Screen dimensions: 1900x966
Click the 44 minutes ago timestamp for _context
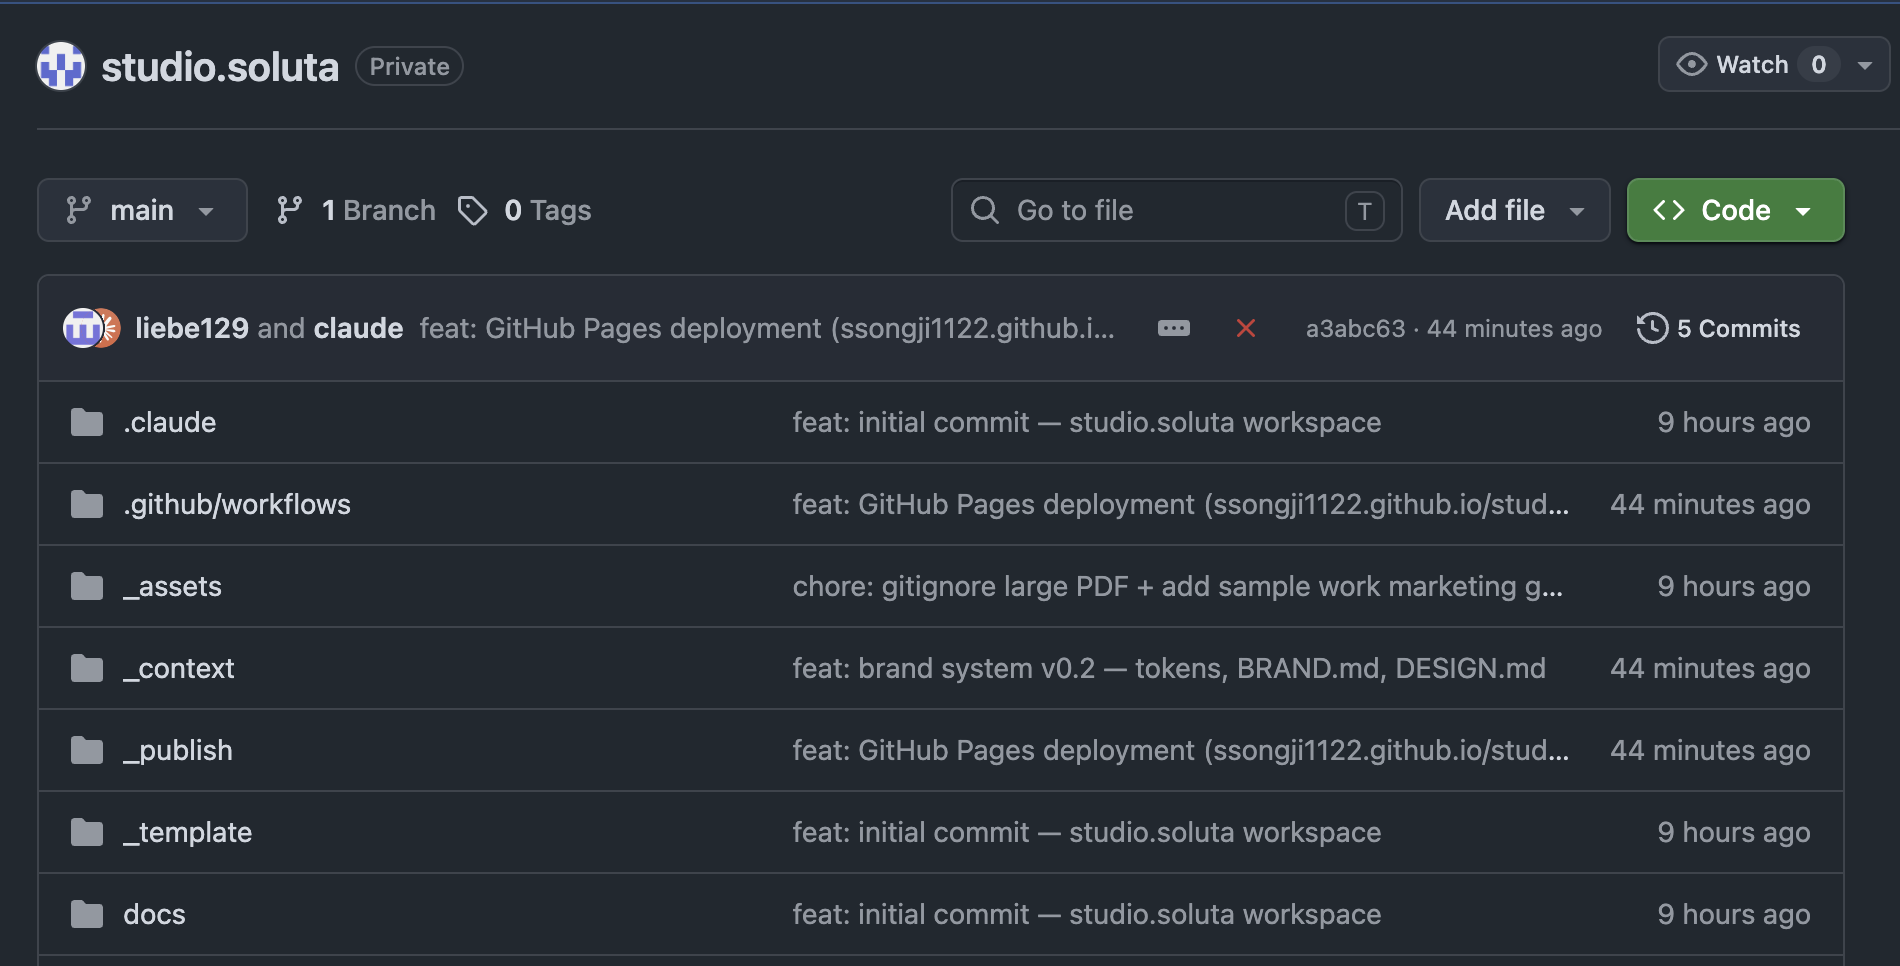1710,668
